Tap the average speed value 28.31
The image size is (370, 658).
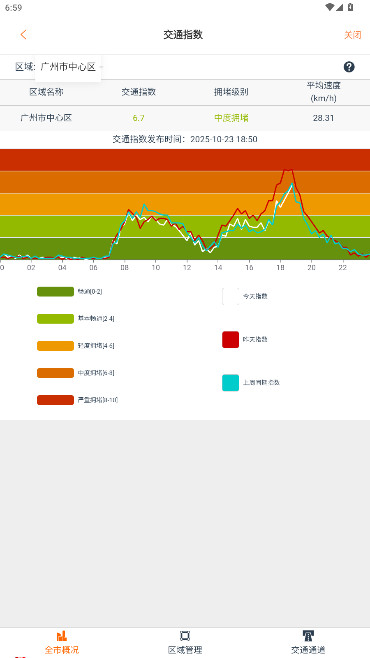pyautogui.click(x=323, y=118)
